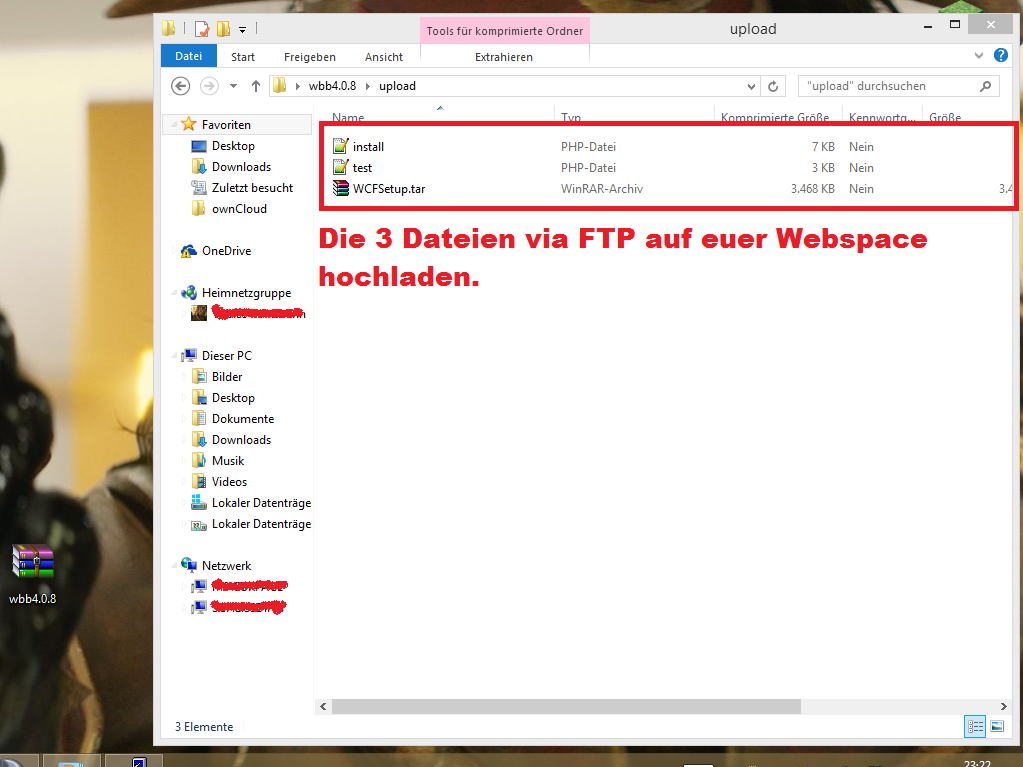Refresh the upload folder view
The image size is (1023, 767).
coord(773,86)
